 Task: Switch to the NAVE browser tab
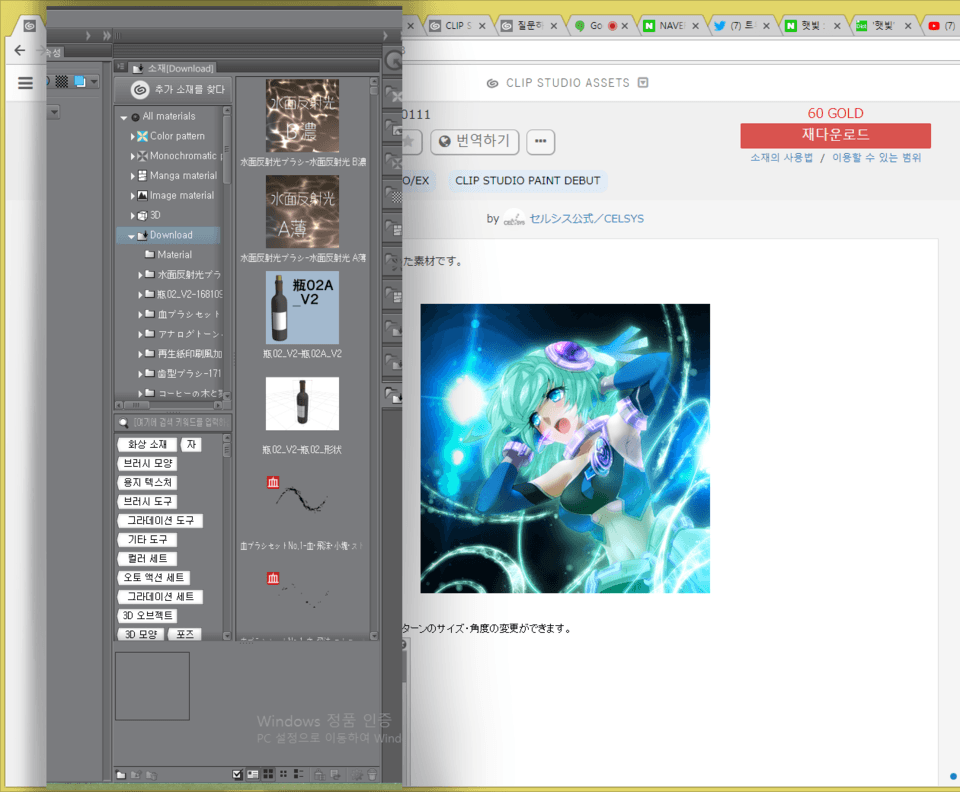[671, 26]
